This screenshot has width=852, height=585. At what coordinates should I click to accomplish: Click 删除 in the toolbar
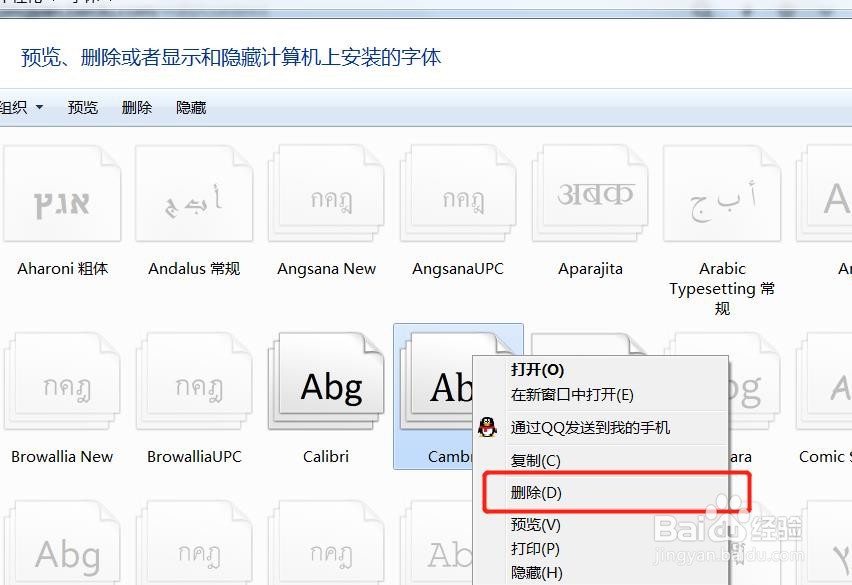[136, 108]
